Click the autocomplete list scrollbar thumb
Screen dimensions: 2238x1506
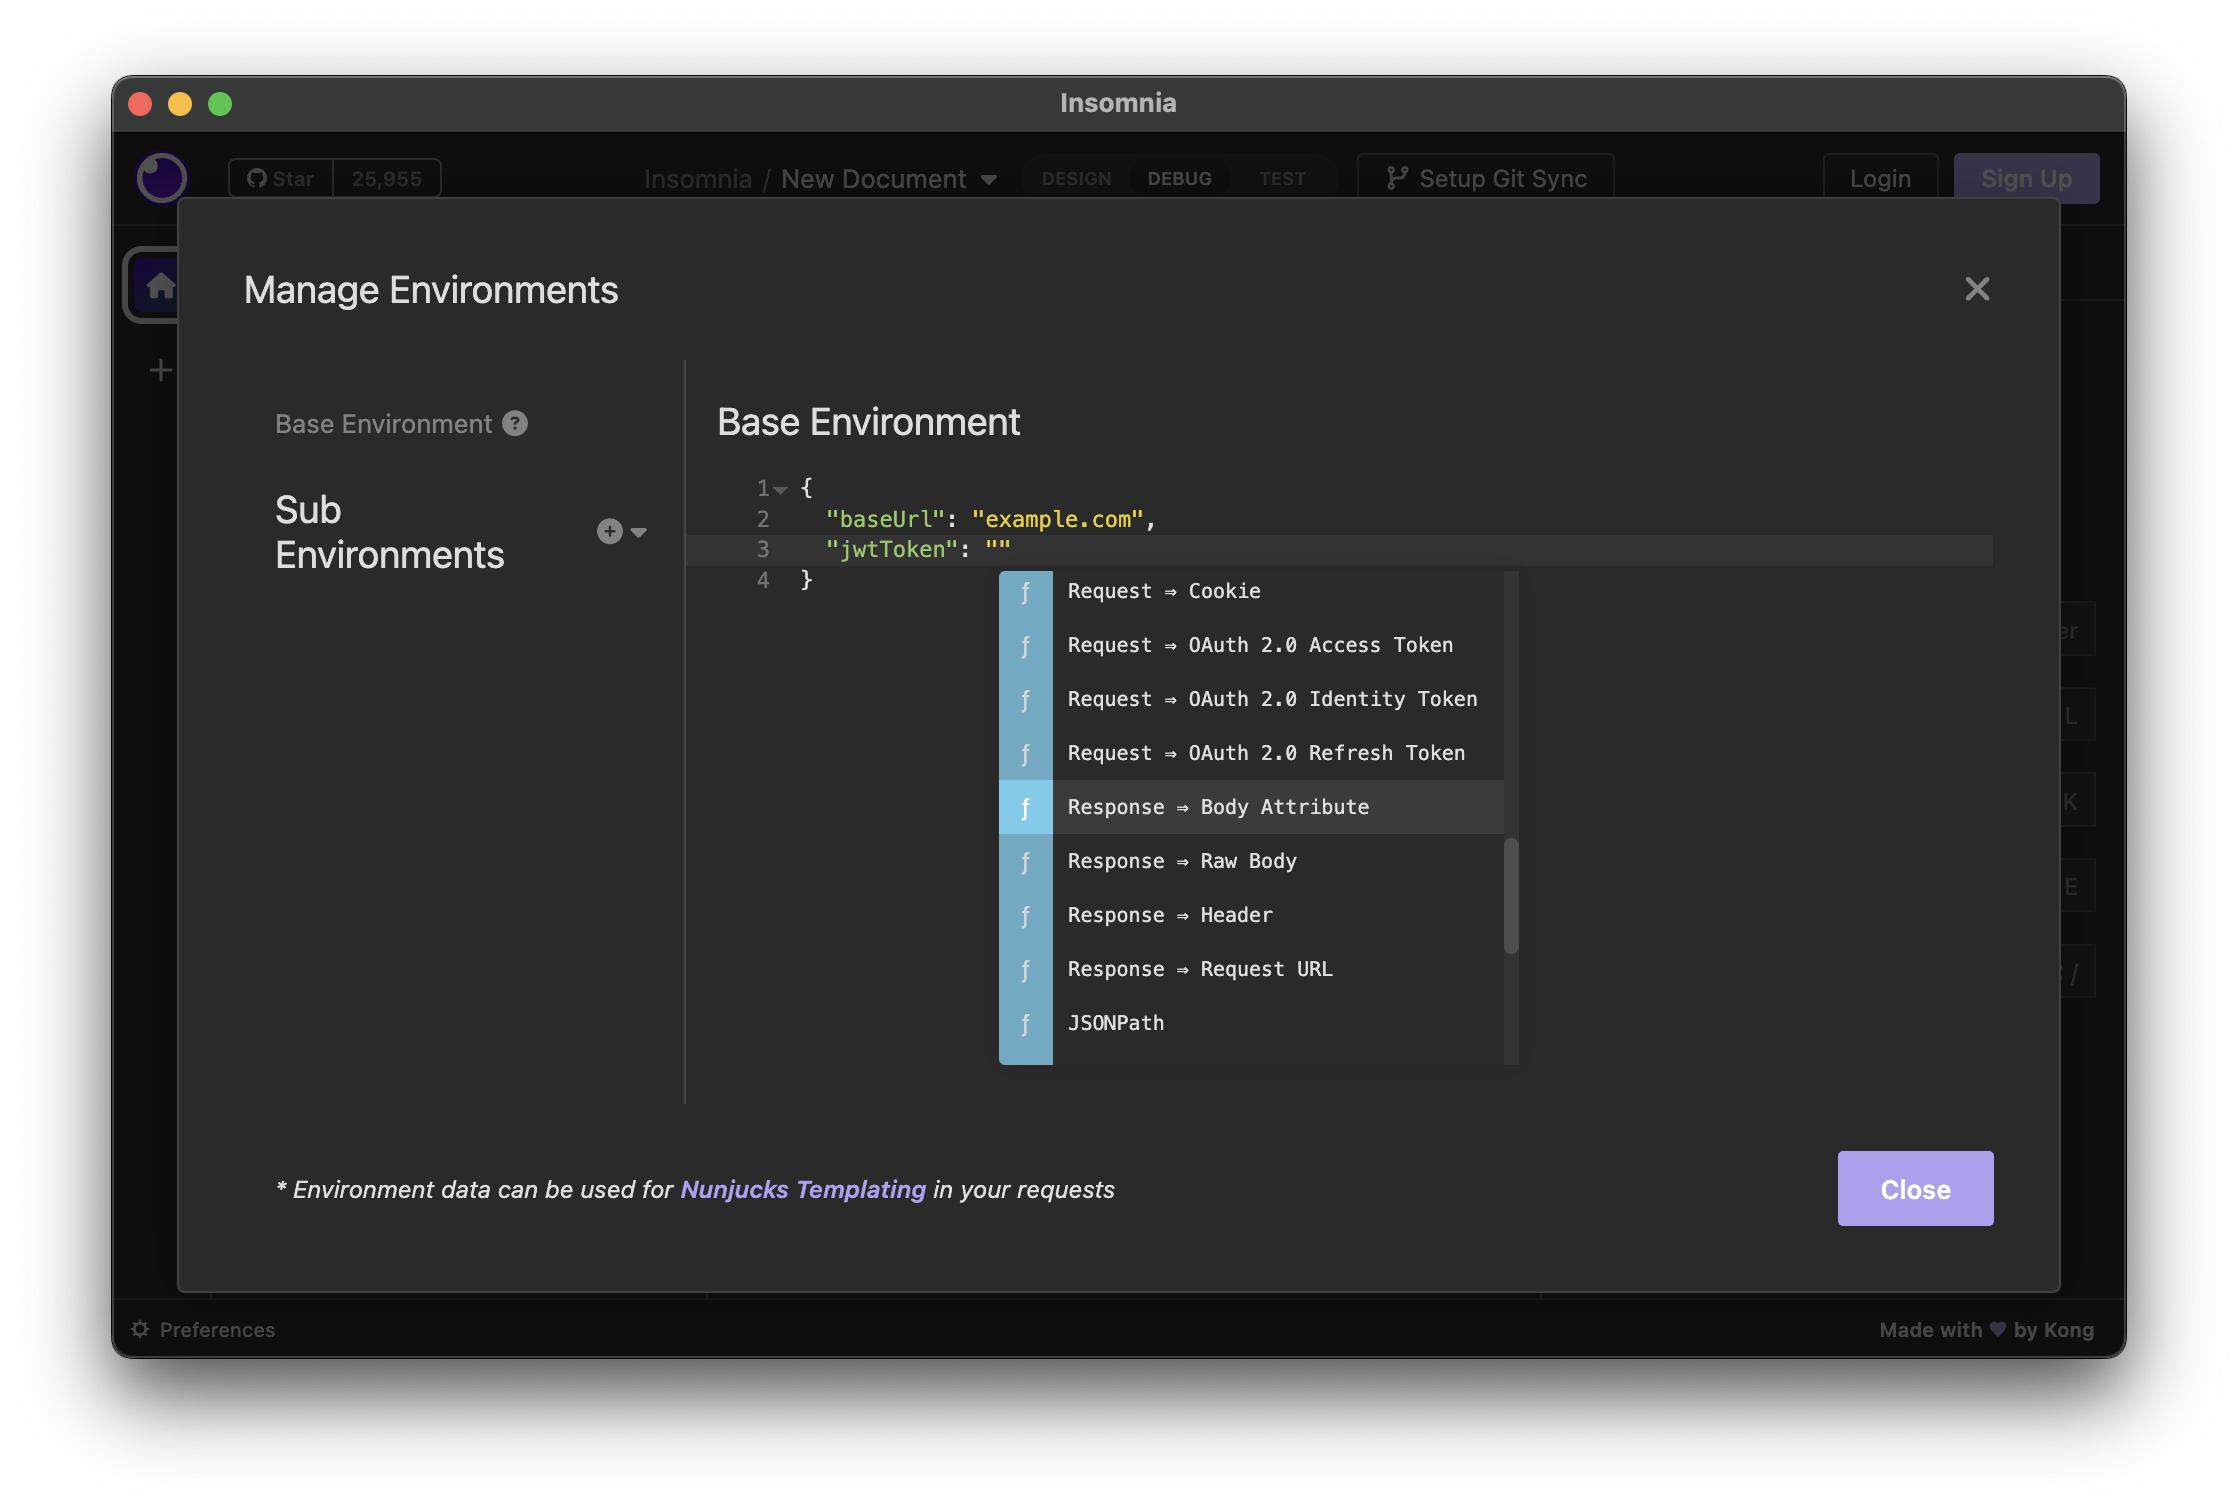[1511, 895]
